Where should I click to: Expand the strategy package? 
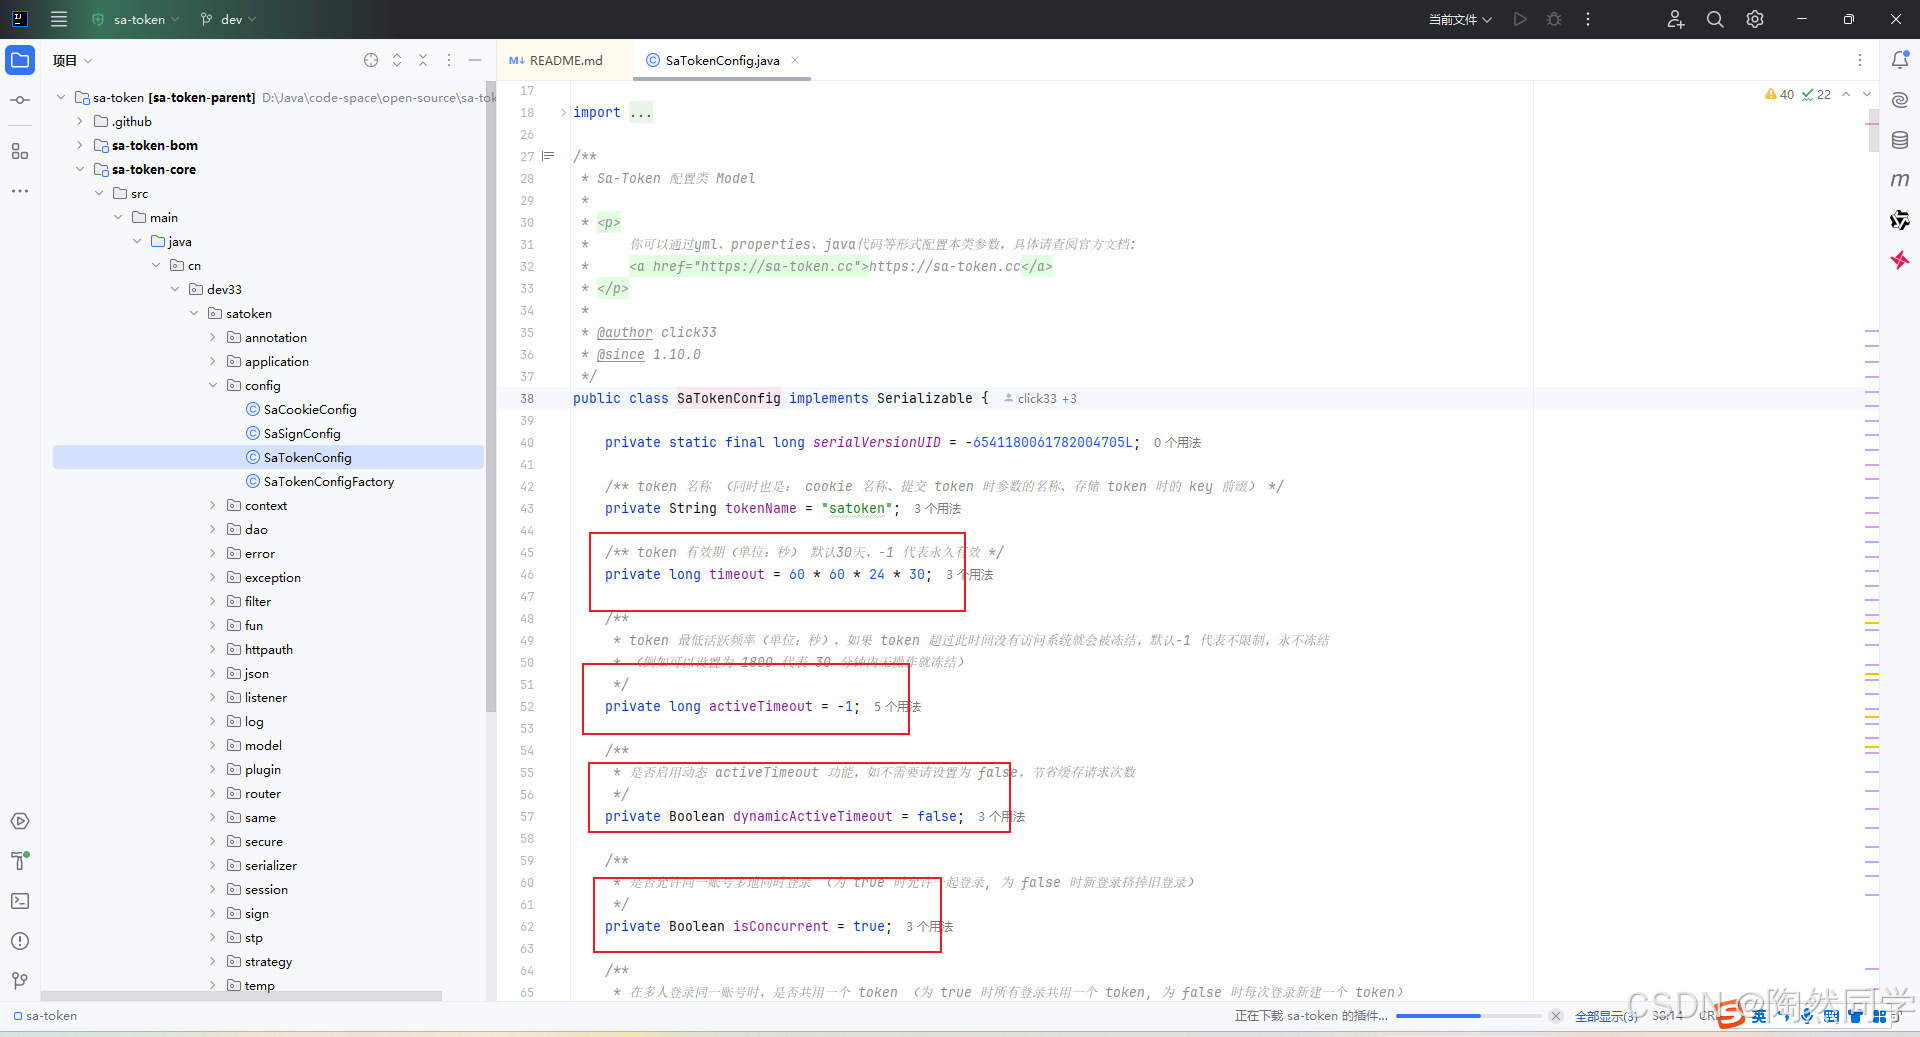click(x=213, y=961)
